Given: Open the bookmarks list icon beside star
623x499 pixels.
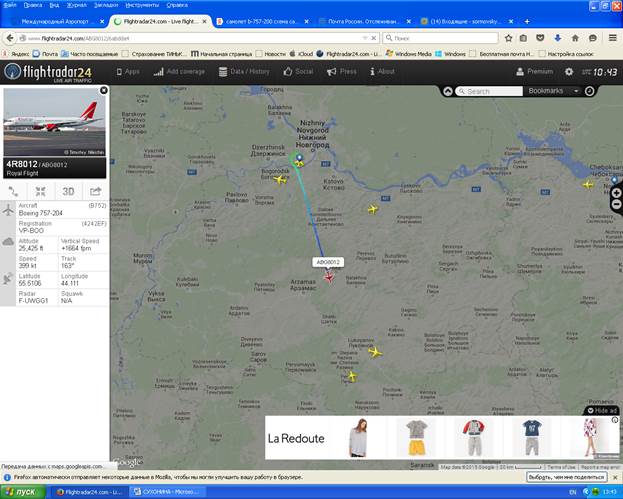Looking at the screenshot, I should (524, 38).
